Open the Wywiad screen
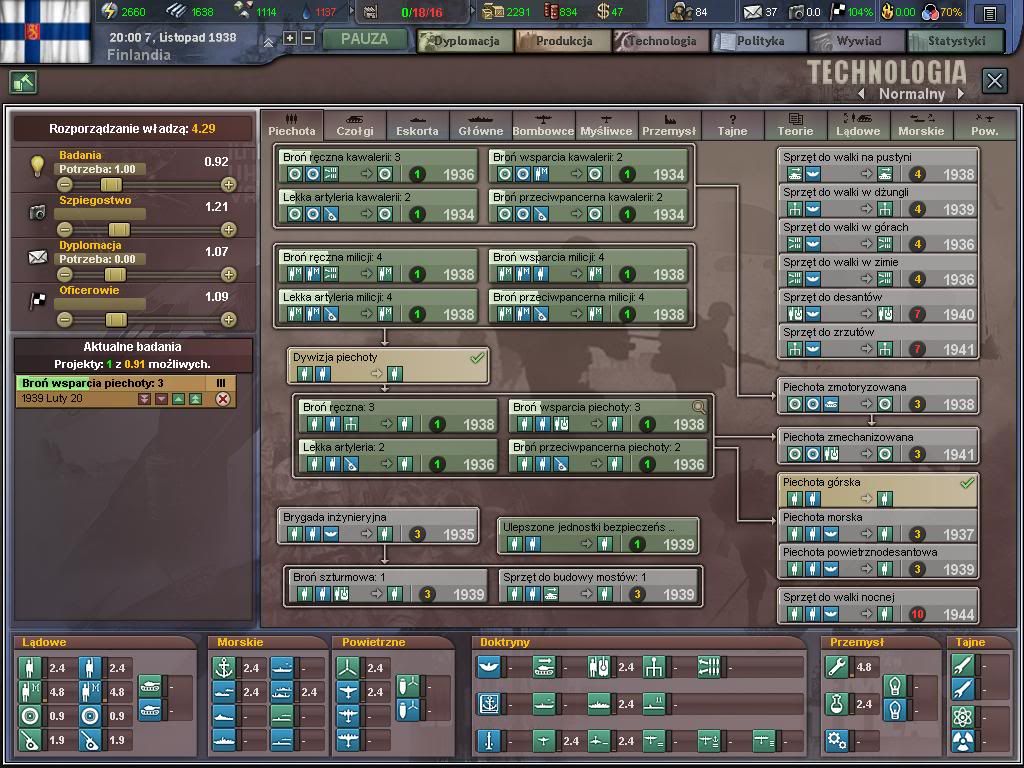This screenshot has width=1024, height=768. (857, 41)
